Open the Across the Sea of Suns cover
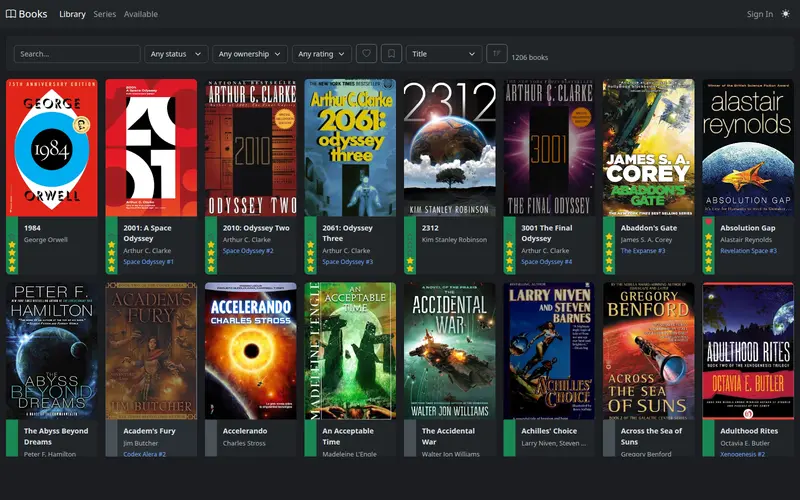 [648, 351]
